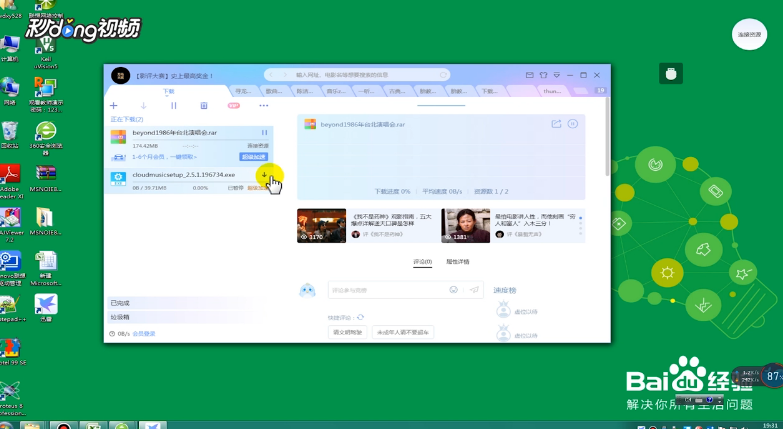Open the second review article about 人性

point(535,220)
